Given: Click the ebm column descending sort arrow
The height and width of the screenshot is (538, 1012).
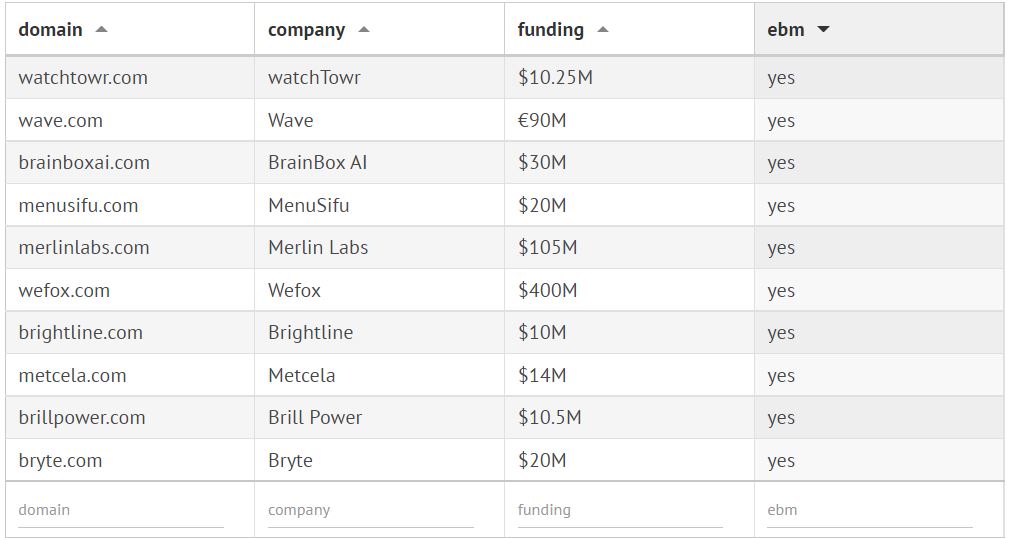Looking at the screenshot, I should pos(823,30).
